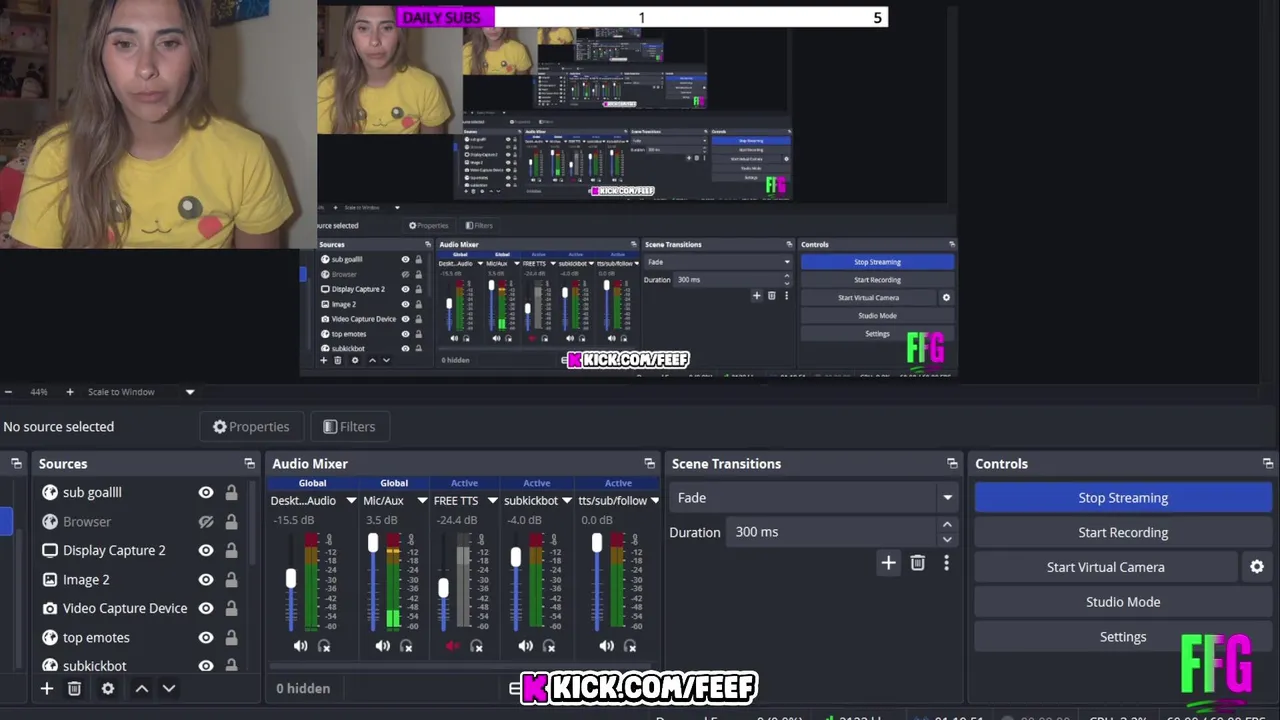
Task: Add a scene transition with plus icon
Action: 888,563
